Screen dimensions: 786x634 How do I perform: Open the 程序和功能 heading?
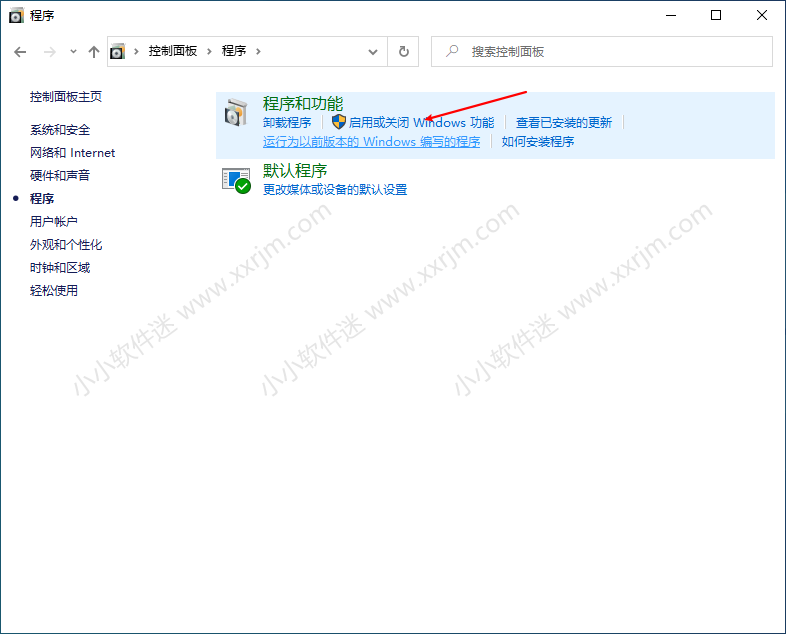(x=303, y=104)
